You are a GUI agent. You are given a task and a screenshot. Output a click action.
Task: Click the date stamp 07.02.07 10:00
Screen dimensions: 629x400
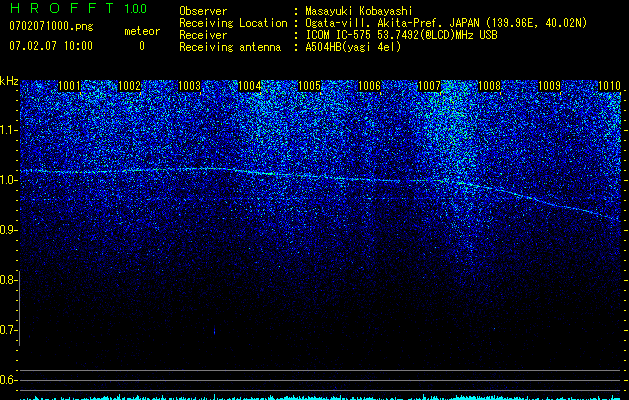(x=51, y=46)
